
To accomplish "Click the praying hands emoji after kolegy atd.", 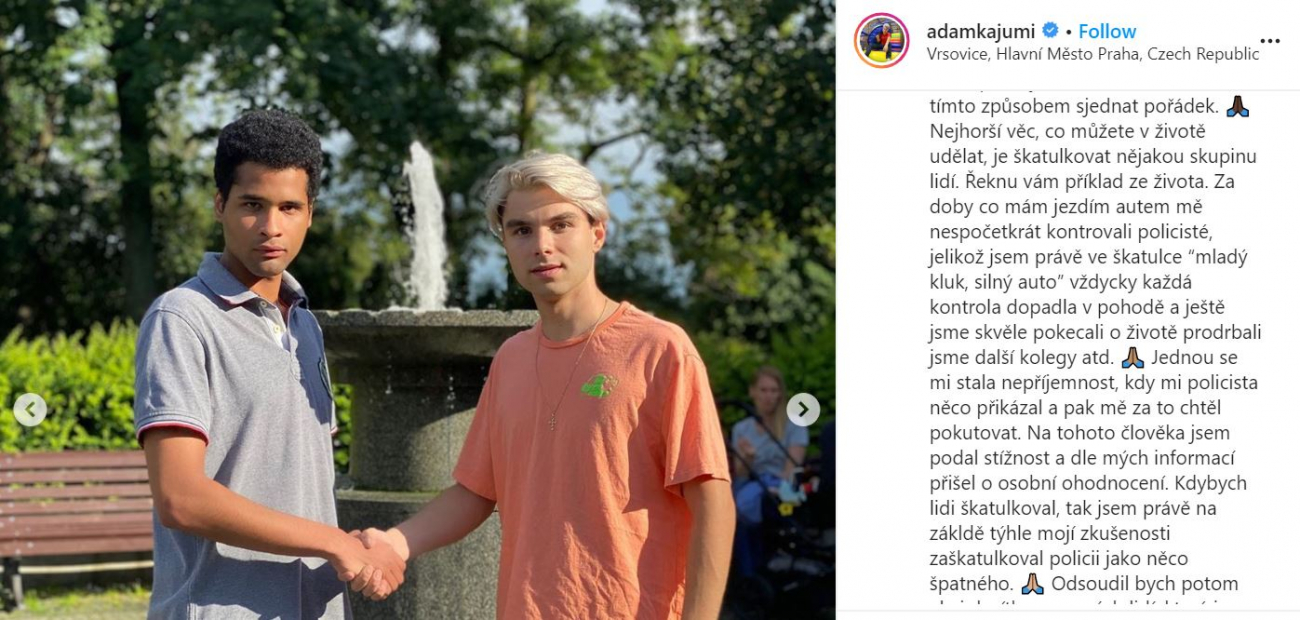I will coord(1132,357).
